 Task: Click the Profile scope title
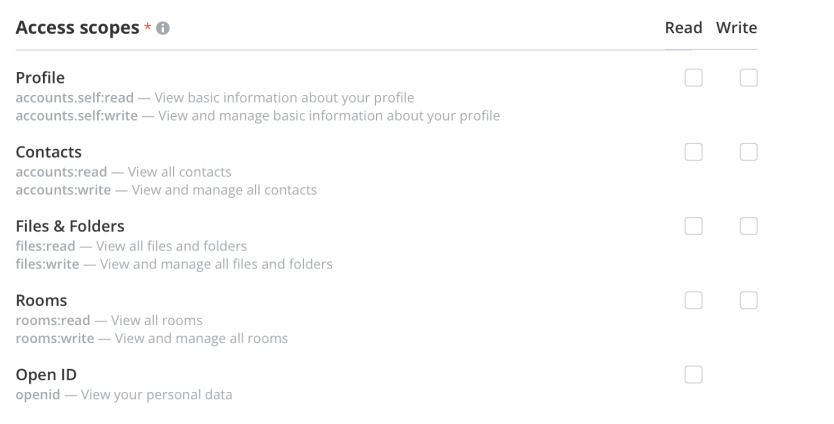point(40,77)
